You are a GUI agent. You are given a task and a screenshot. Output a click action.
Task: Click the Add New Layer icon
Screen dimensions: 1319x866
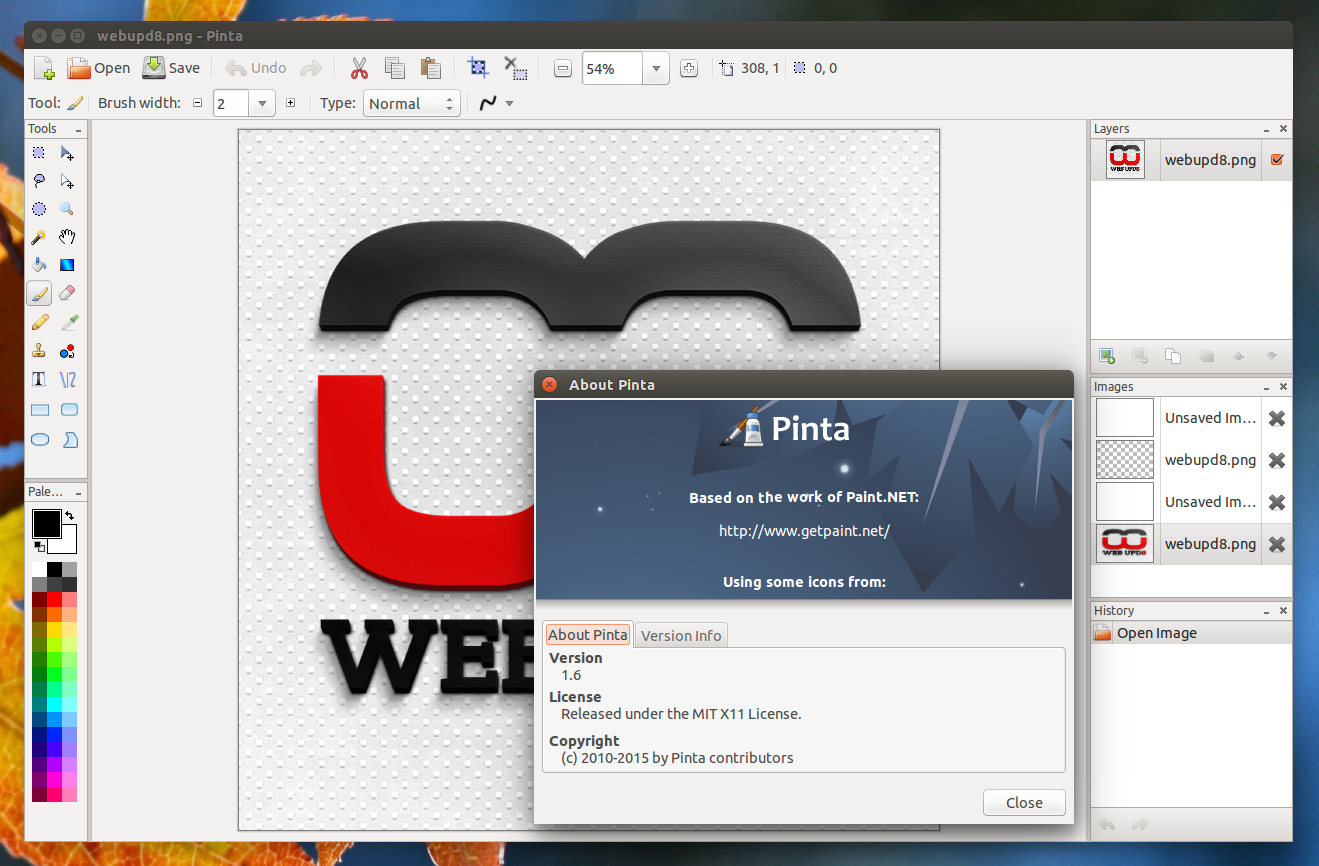click(1106, 355)
